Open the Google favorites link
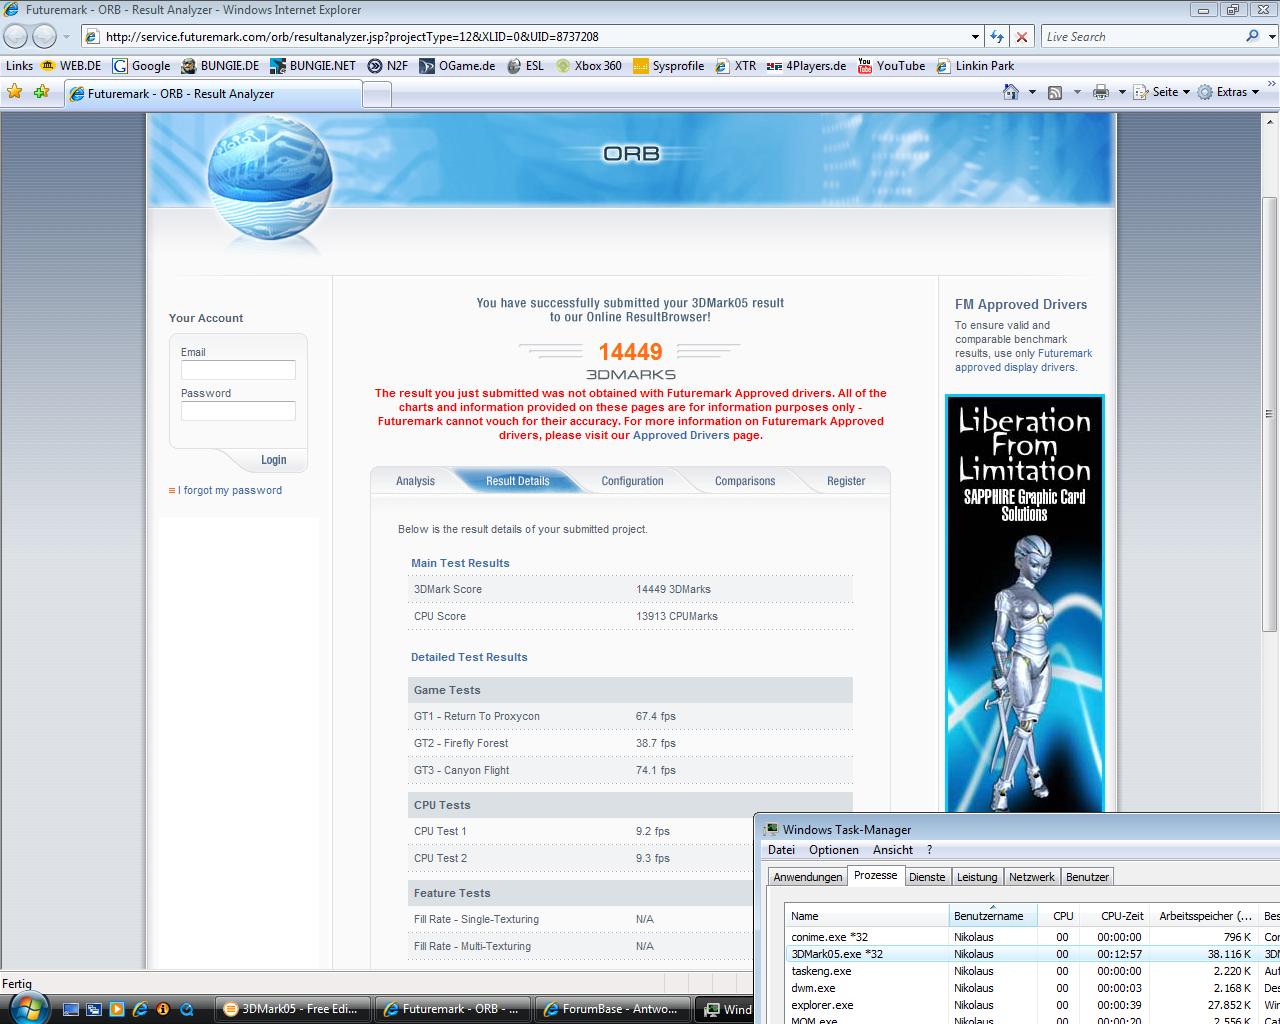 coord(141,66)
